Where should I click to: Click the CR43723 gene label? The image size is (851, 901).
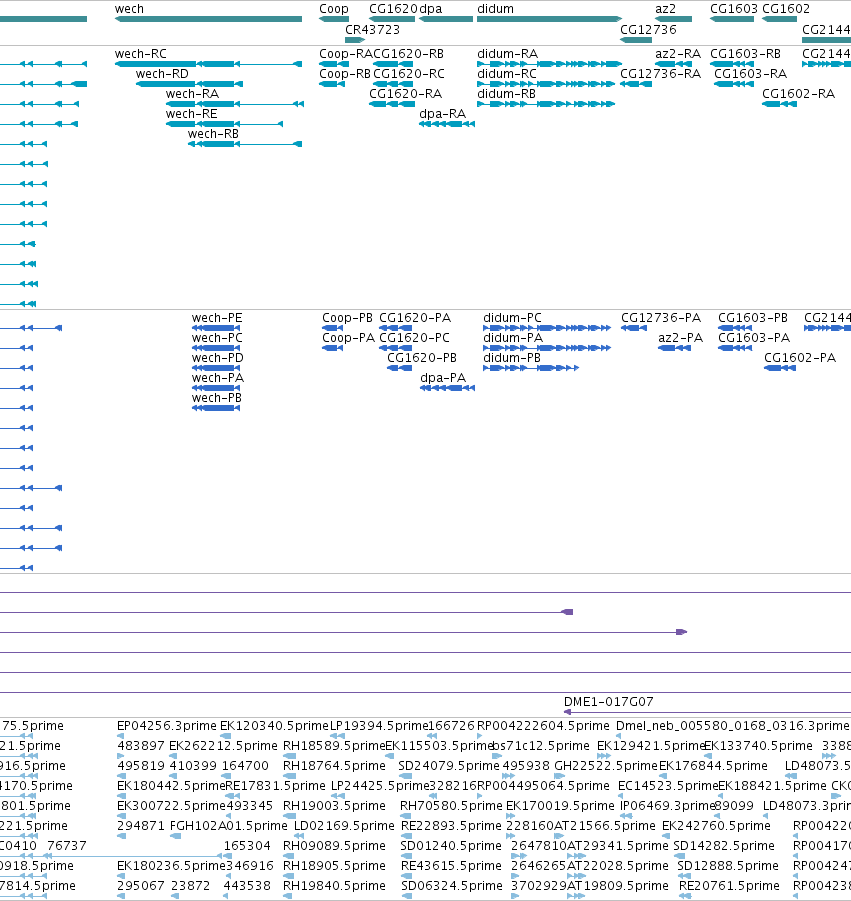[x=372, y=29]
